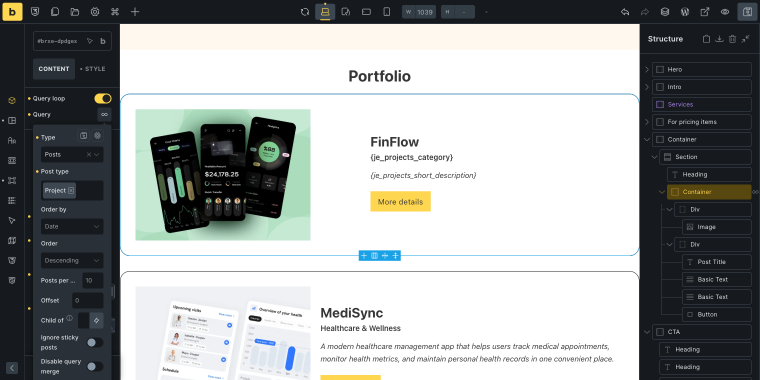
Task: Click the gear icon next to Type
Action: 97,136
